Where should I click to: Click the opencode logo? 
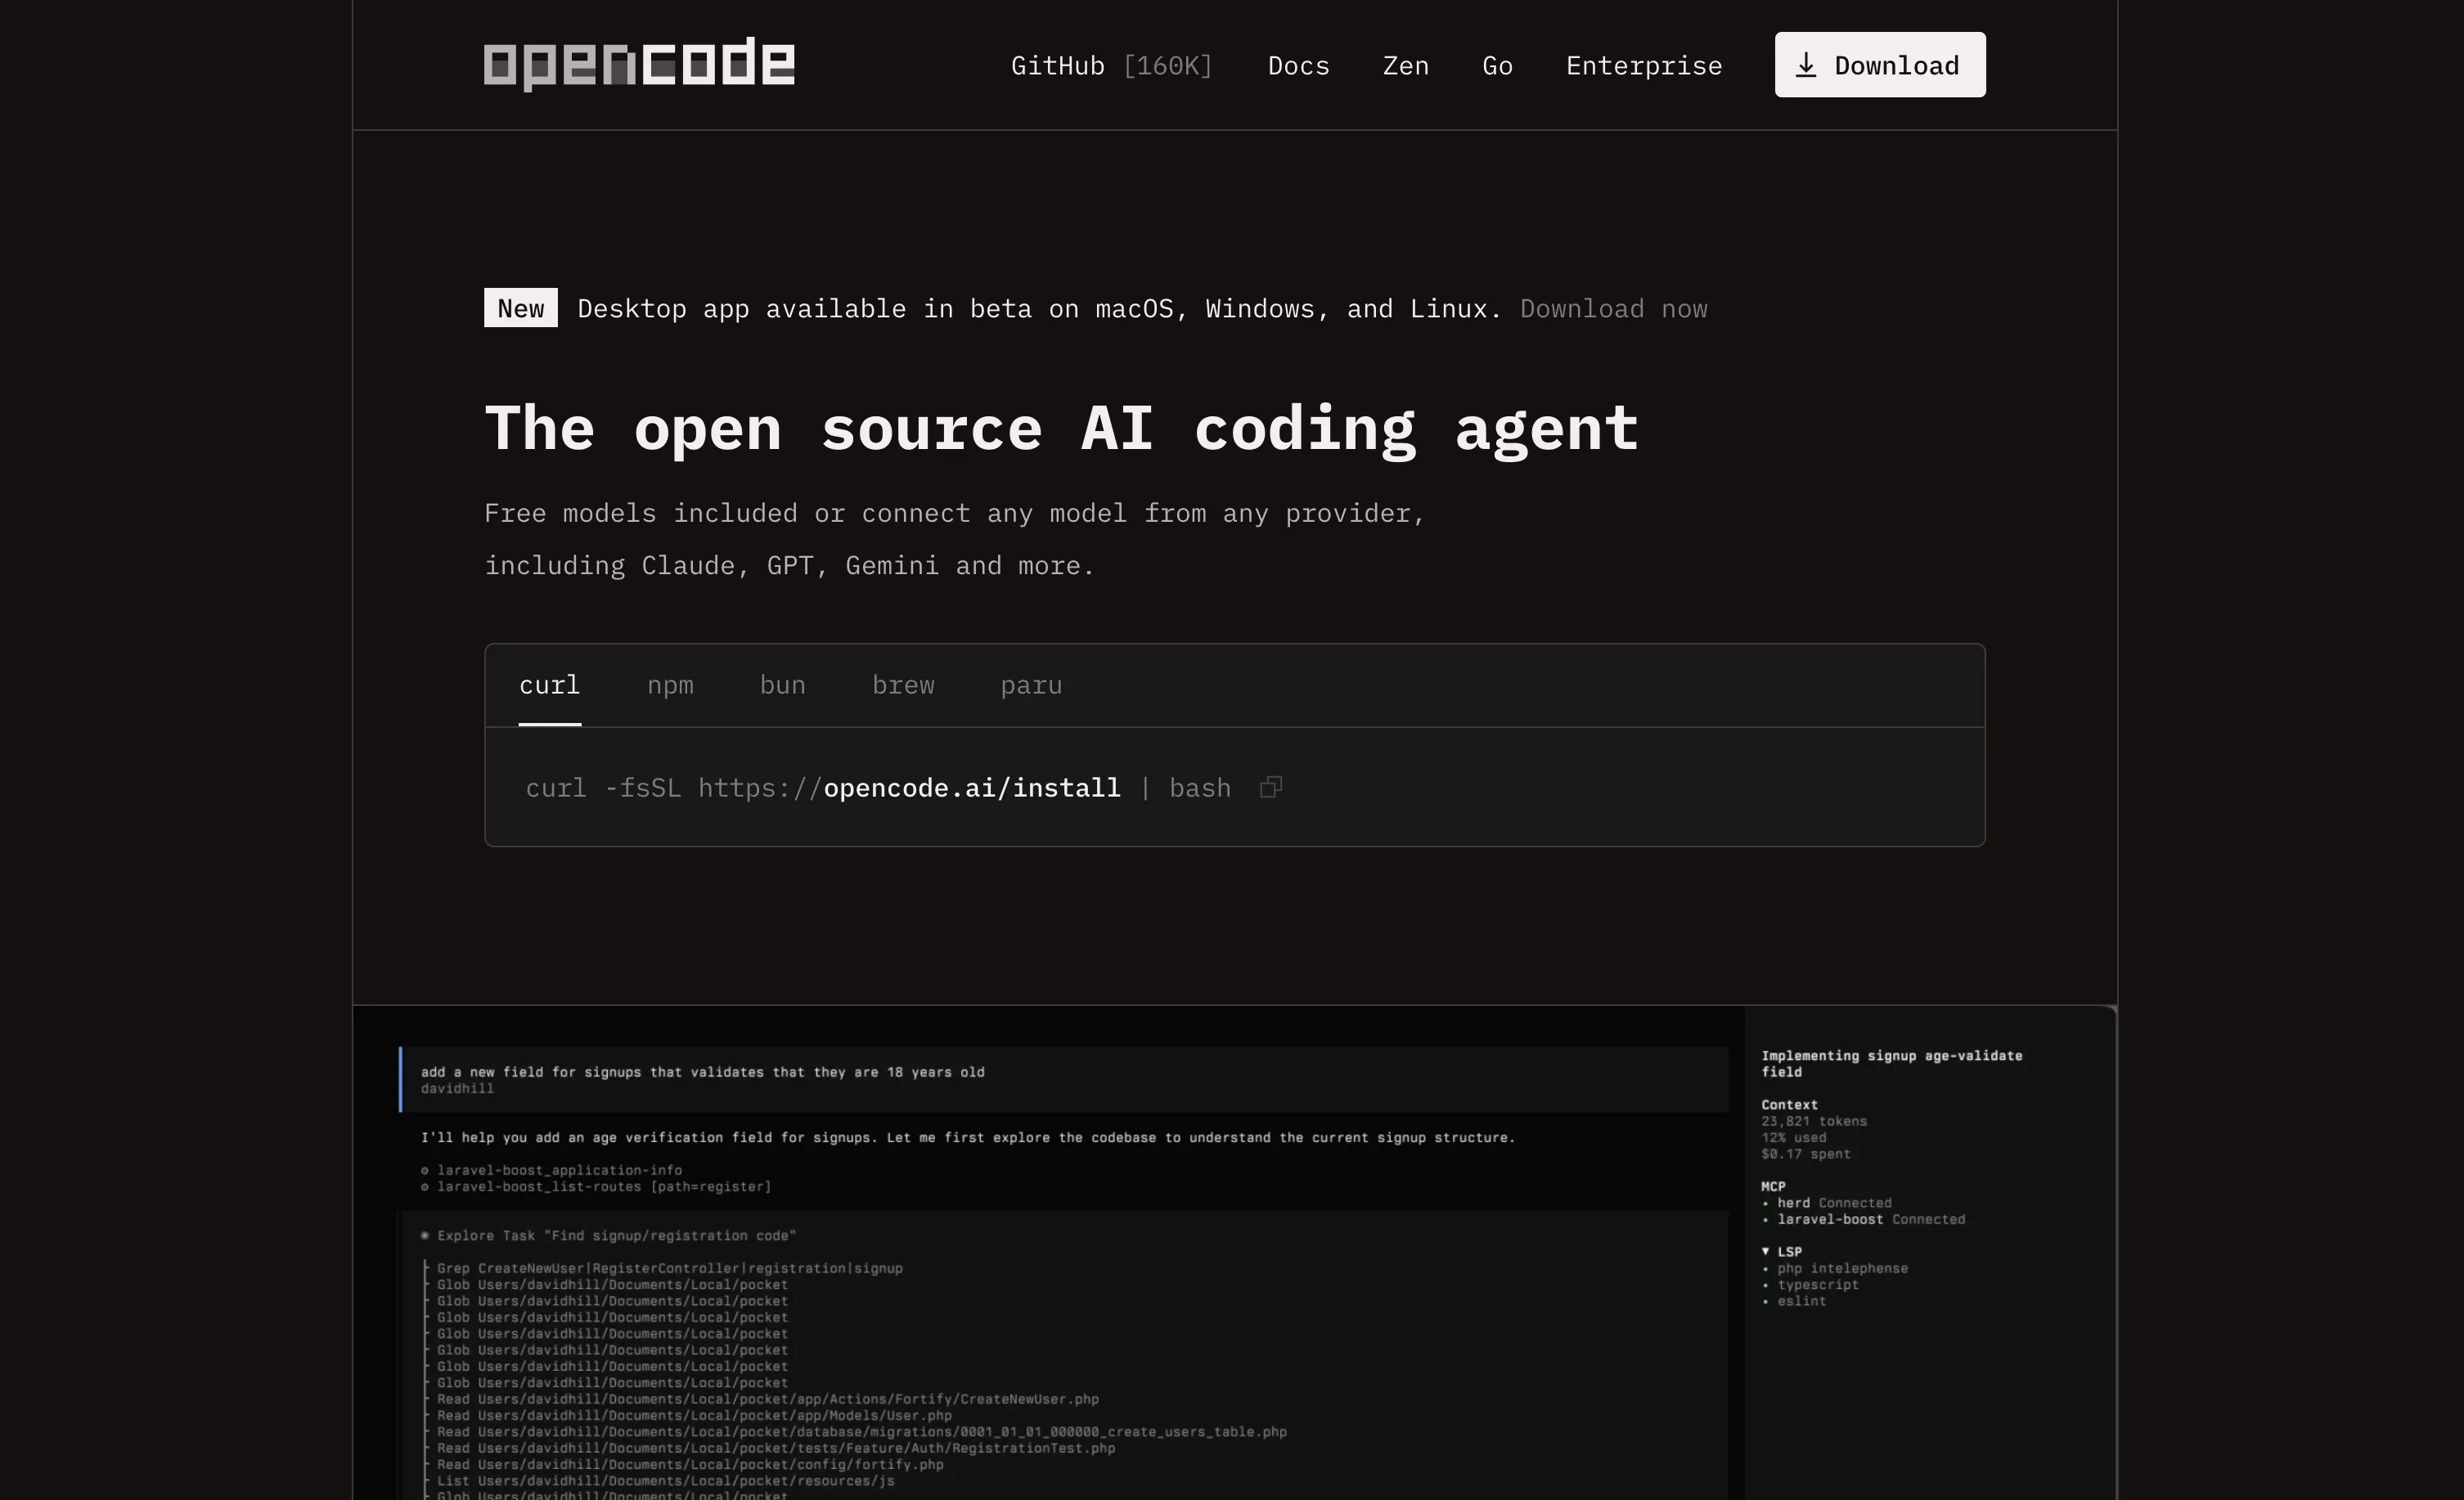click(639, 64)
